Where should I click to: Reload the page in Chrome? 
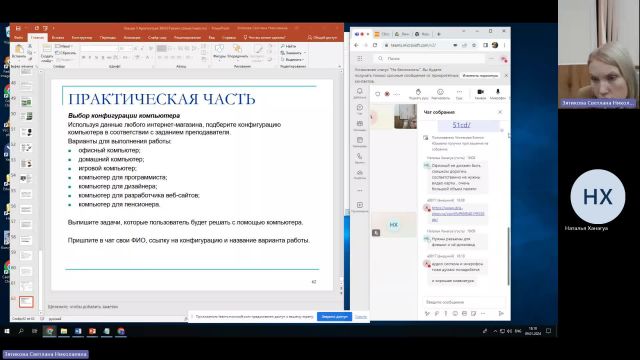pyautogui.click(x=375, y=45)
